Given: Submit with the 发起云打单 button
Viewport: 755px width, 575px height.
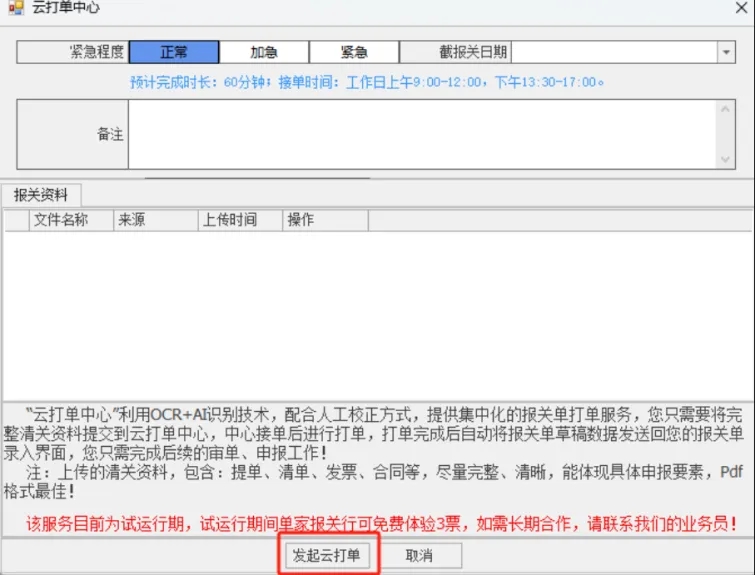Looking at the screenshot, I should point(326,556).
